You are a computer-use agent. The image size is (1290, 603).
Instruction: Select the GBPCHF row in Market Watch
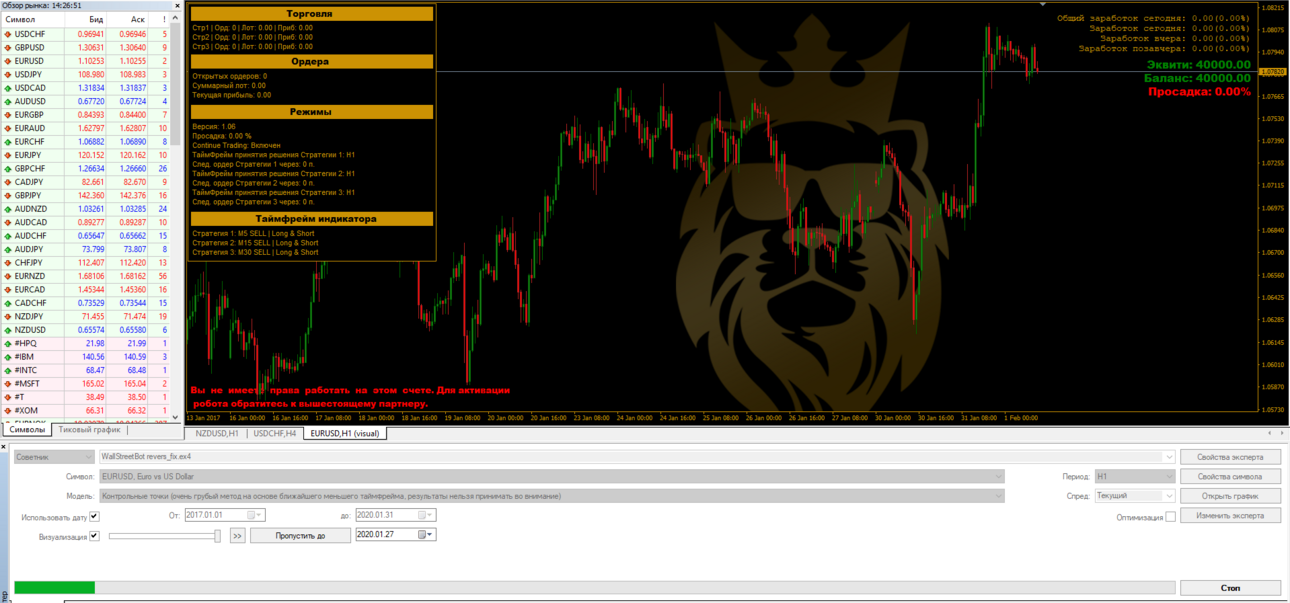pyautogui.click(x=86, y=169)
